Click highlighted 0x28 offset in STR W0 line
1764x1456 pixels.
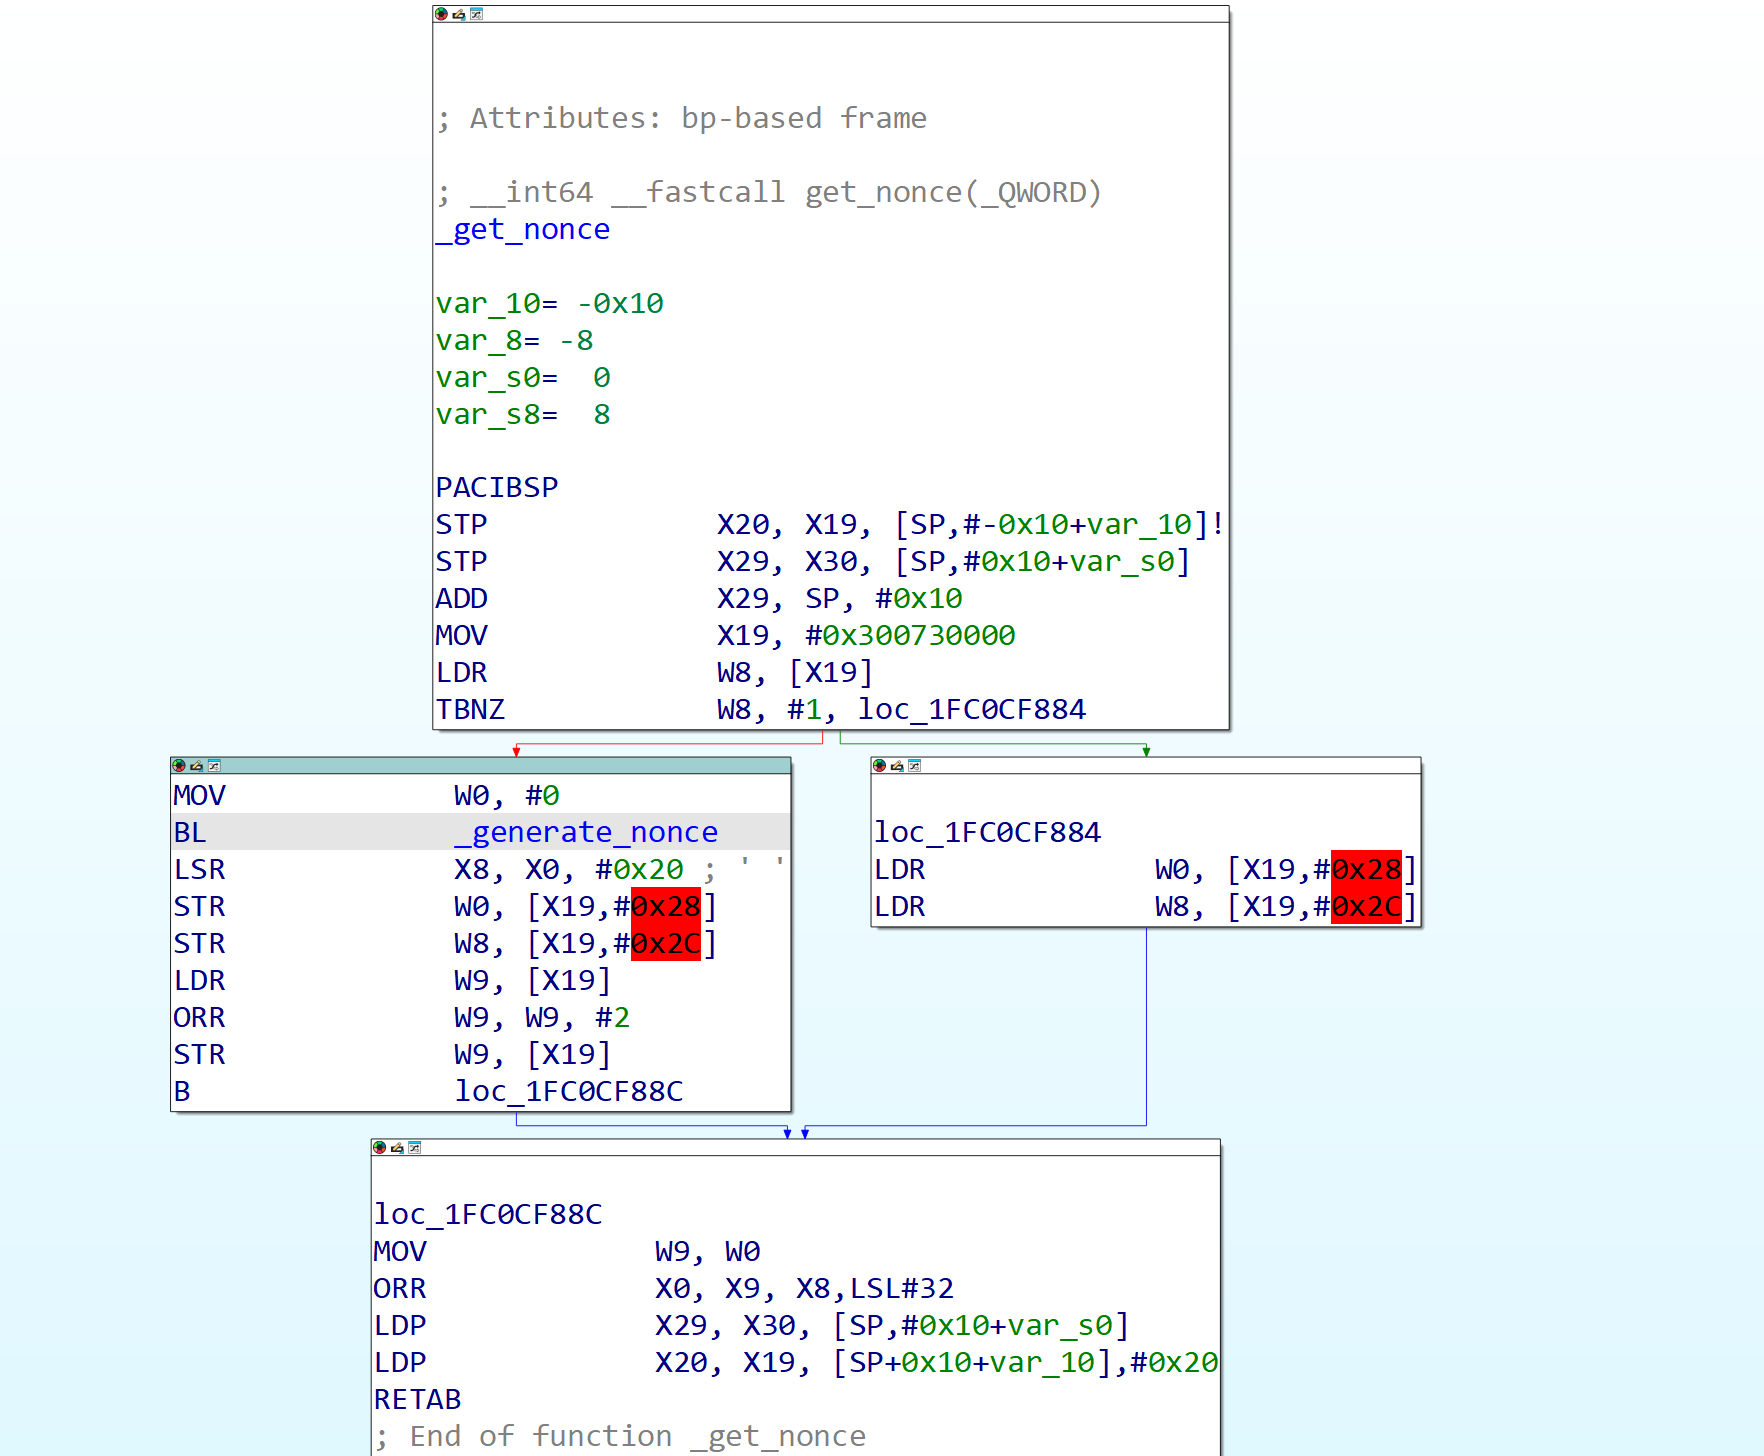665,907
